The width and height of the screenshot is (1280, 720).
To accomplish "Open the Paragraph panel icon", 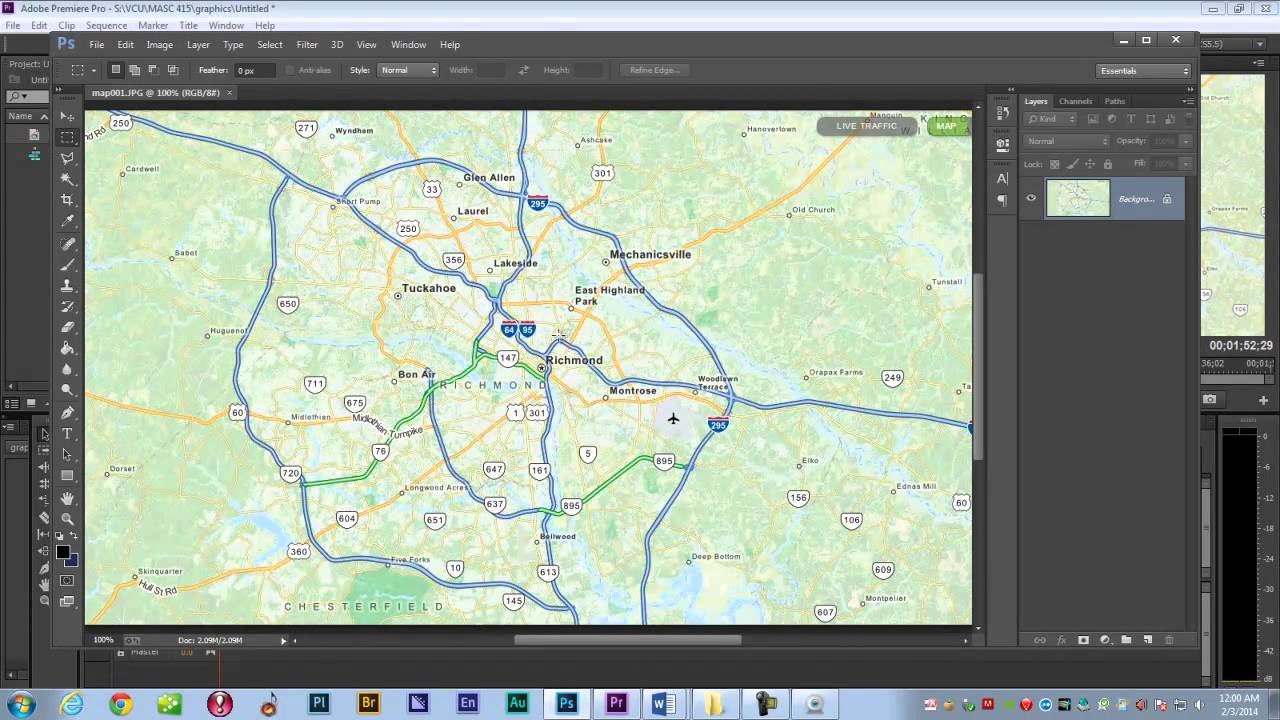I will click(1002, 200).
